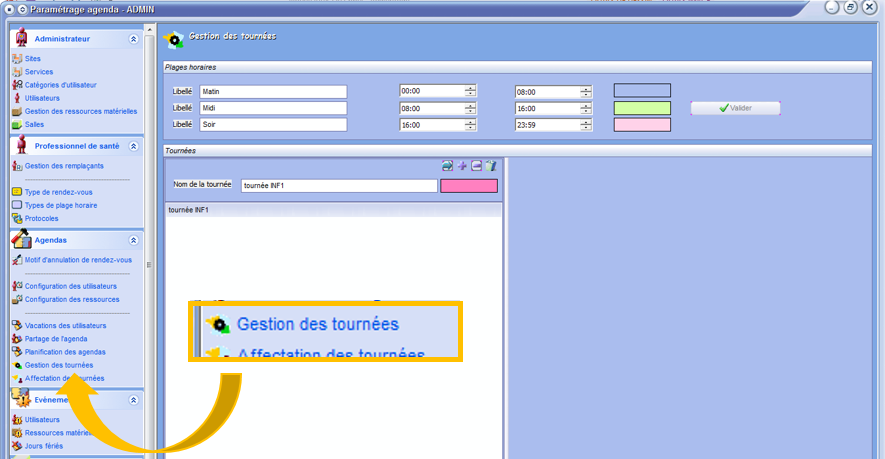Open Planification des agendas
The height and width of the screenshot is (459, 885).
click(x=65, y=352)
